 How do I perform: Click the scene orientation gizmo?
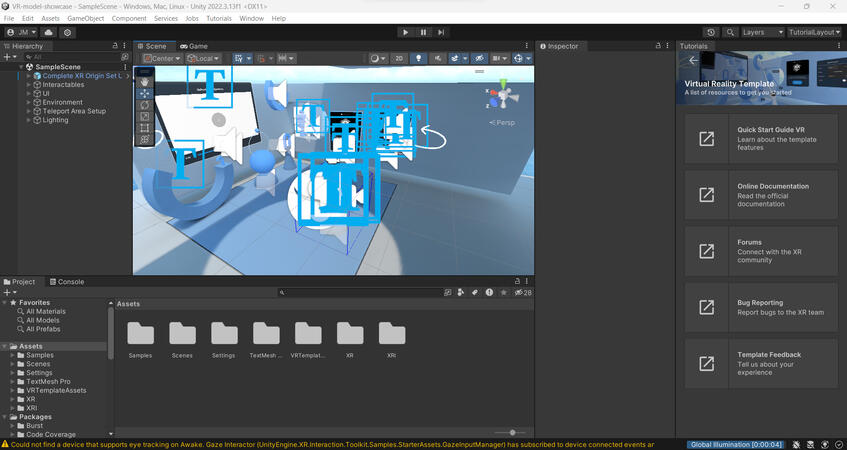click(x=503, y=97)
